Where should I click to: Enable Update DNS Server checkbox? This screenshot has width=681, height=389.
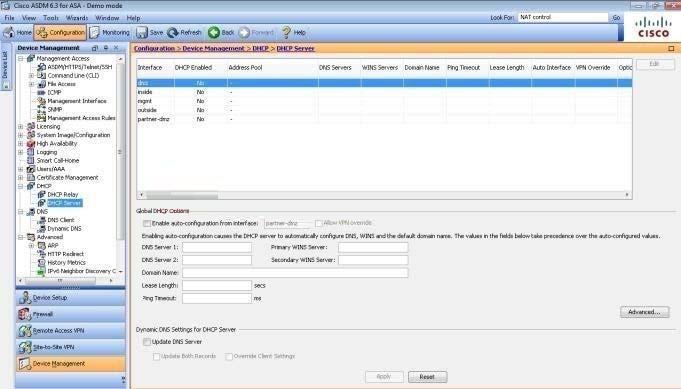(147, 342)
